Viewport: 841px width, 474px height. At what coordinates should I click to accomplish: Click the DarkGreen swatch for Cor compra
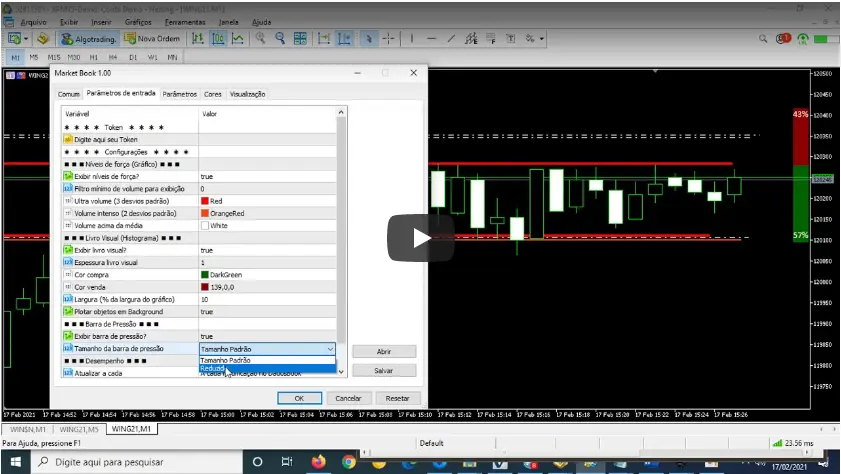[x=205, y=274]
